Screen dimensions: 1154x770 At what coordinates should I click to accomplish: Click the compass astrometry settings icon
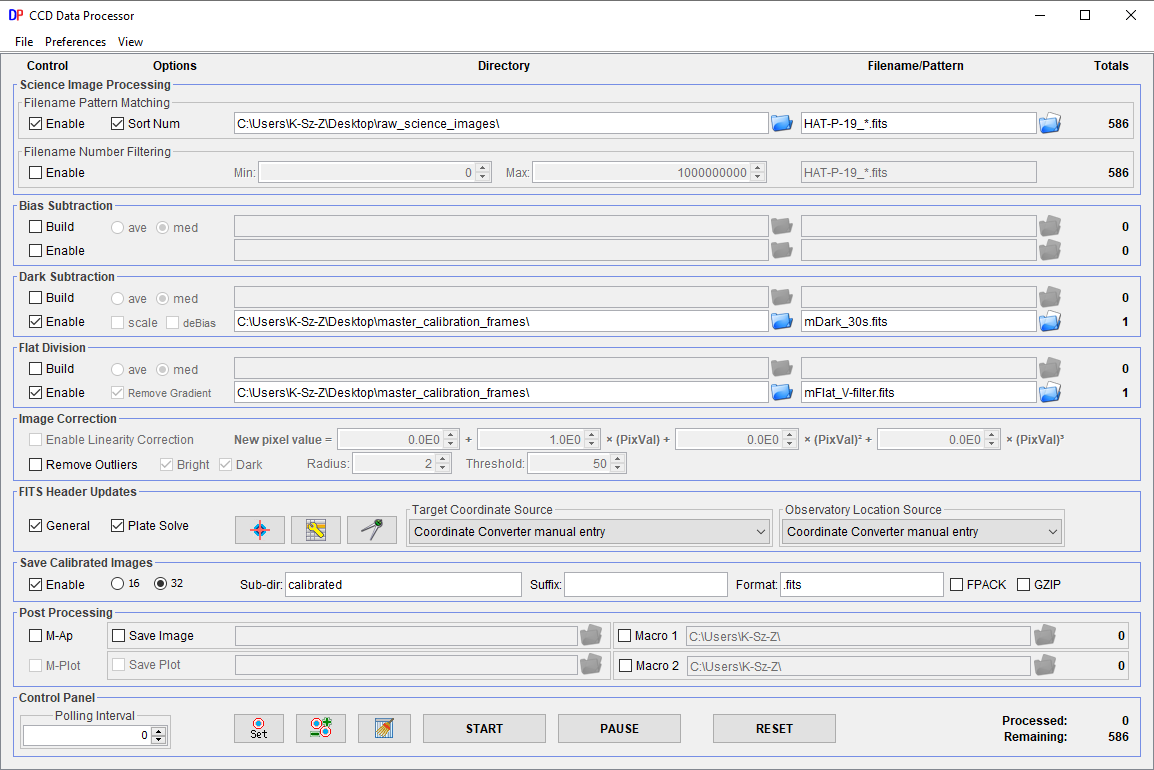click(372, 530)
